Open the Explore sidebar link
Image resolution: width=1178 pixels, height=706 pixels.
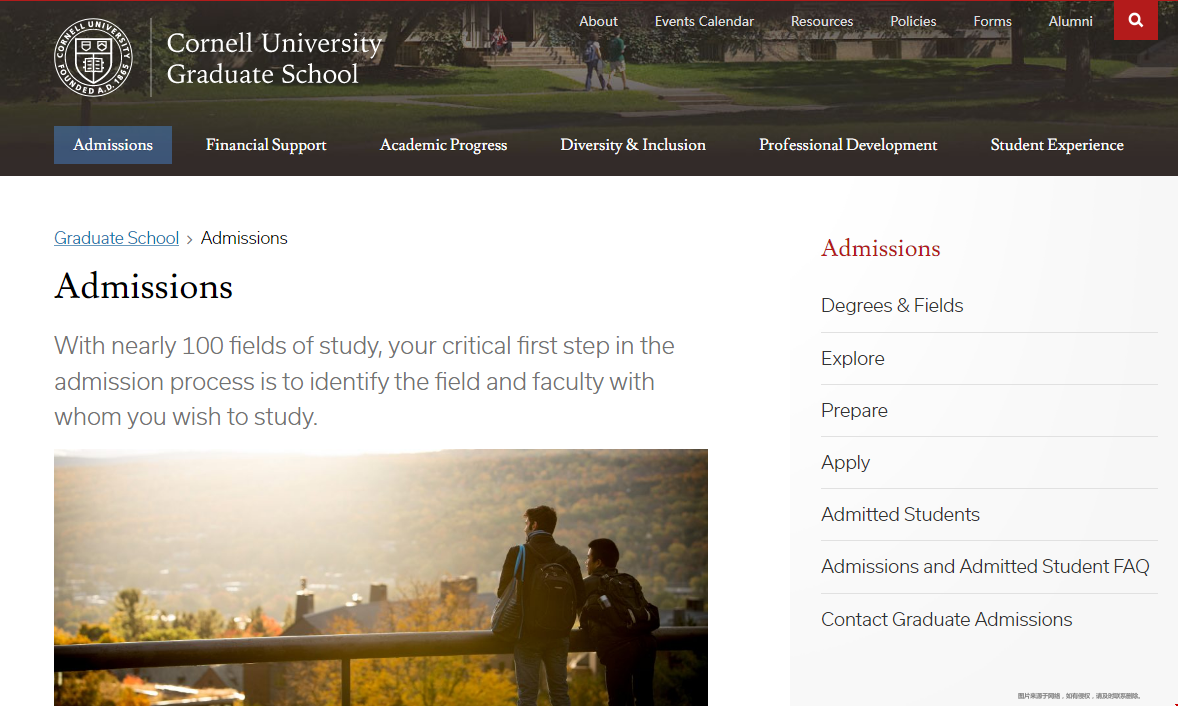[853, 359]
